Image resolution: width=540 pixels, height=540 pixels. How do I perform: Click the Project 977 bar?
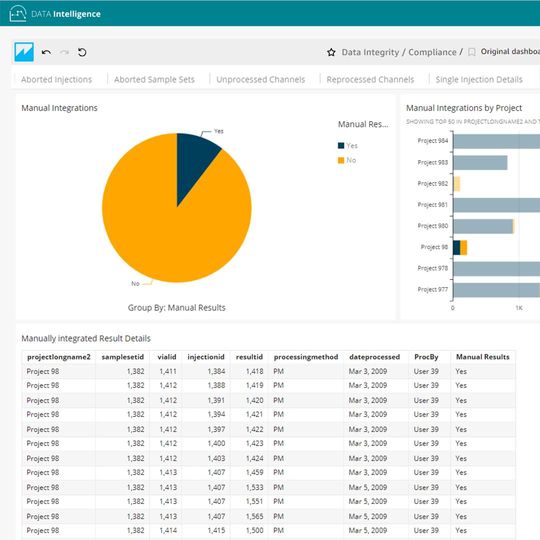pos(496,290)
